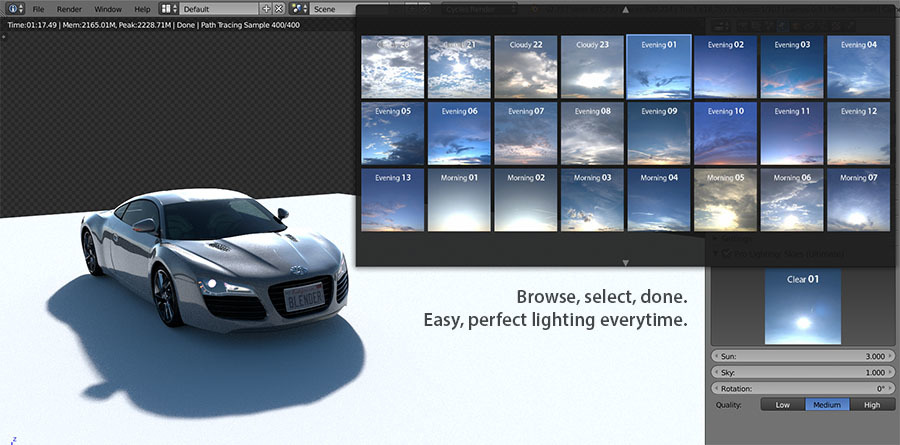Click the Scene browse icon
Viewport: 900px width, 445px height.
coord(298,8)
